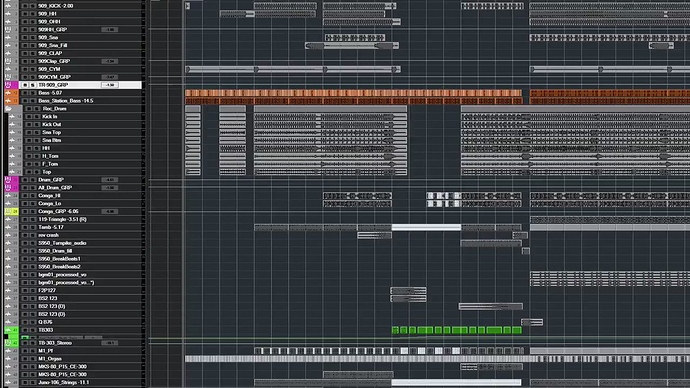Screen dimensions: 690x388
Task: Click the green TB-303_Stereo group icon
Action: tap(8, 343)
